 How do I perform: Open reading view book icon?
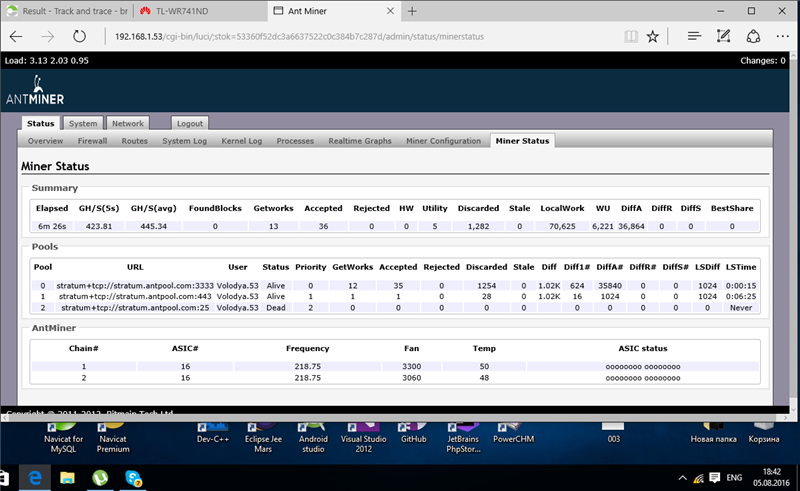(x=629, y=36)
